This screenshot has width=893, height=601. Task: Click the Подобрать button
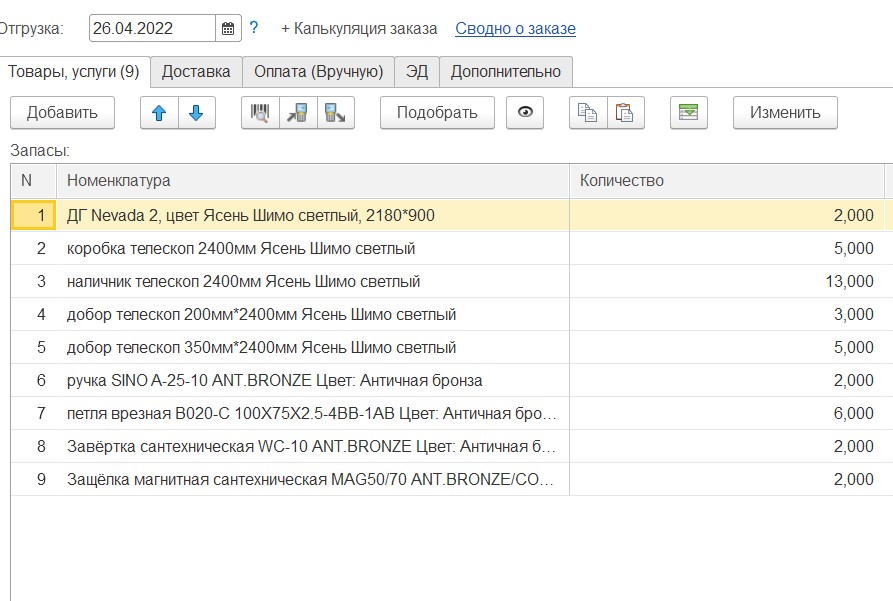click(437, 113)
